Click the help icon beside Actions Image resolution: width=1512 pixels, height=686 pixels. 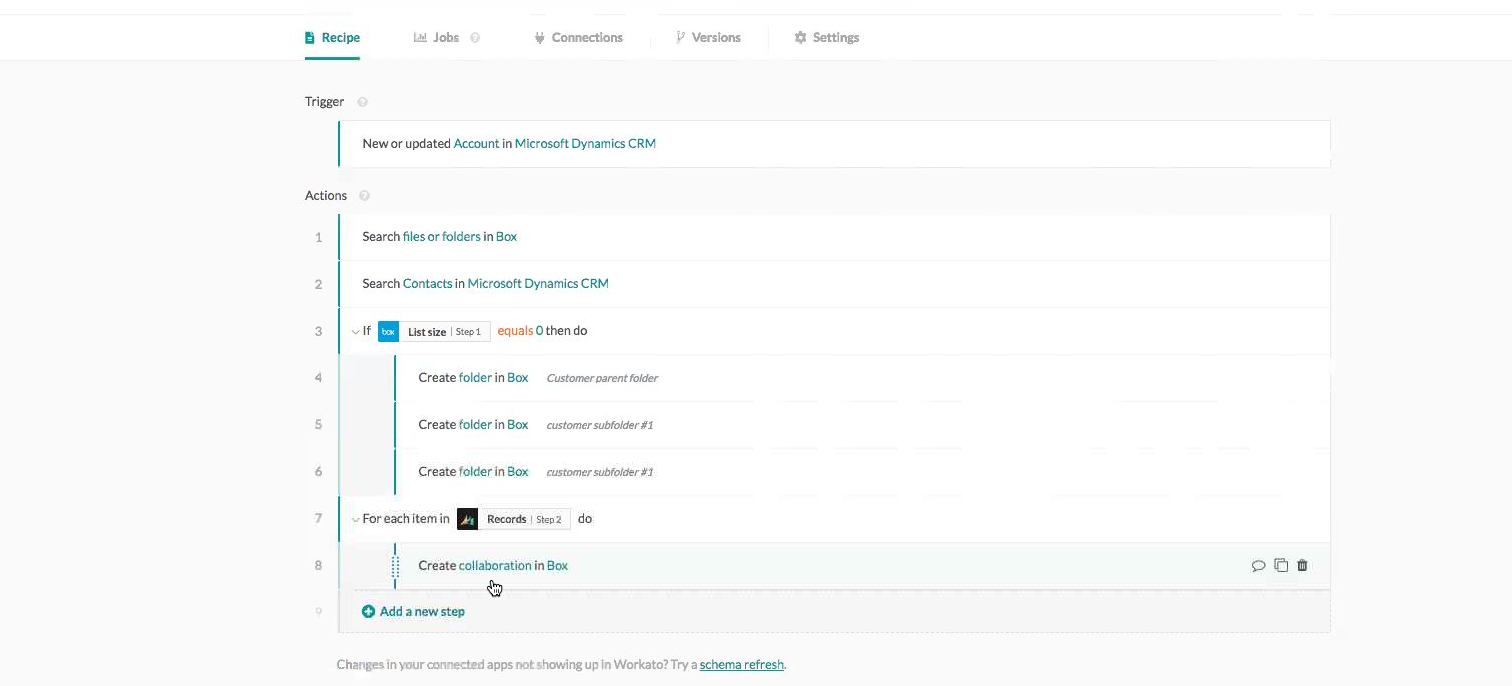click(364, 196)
